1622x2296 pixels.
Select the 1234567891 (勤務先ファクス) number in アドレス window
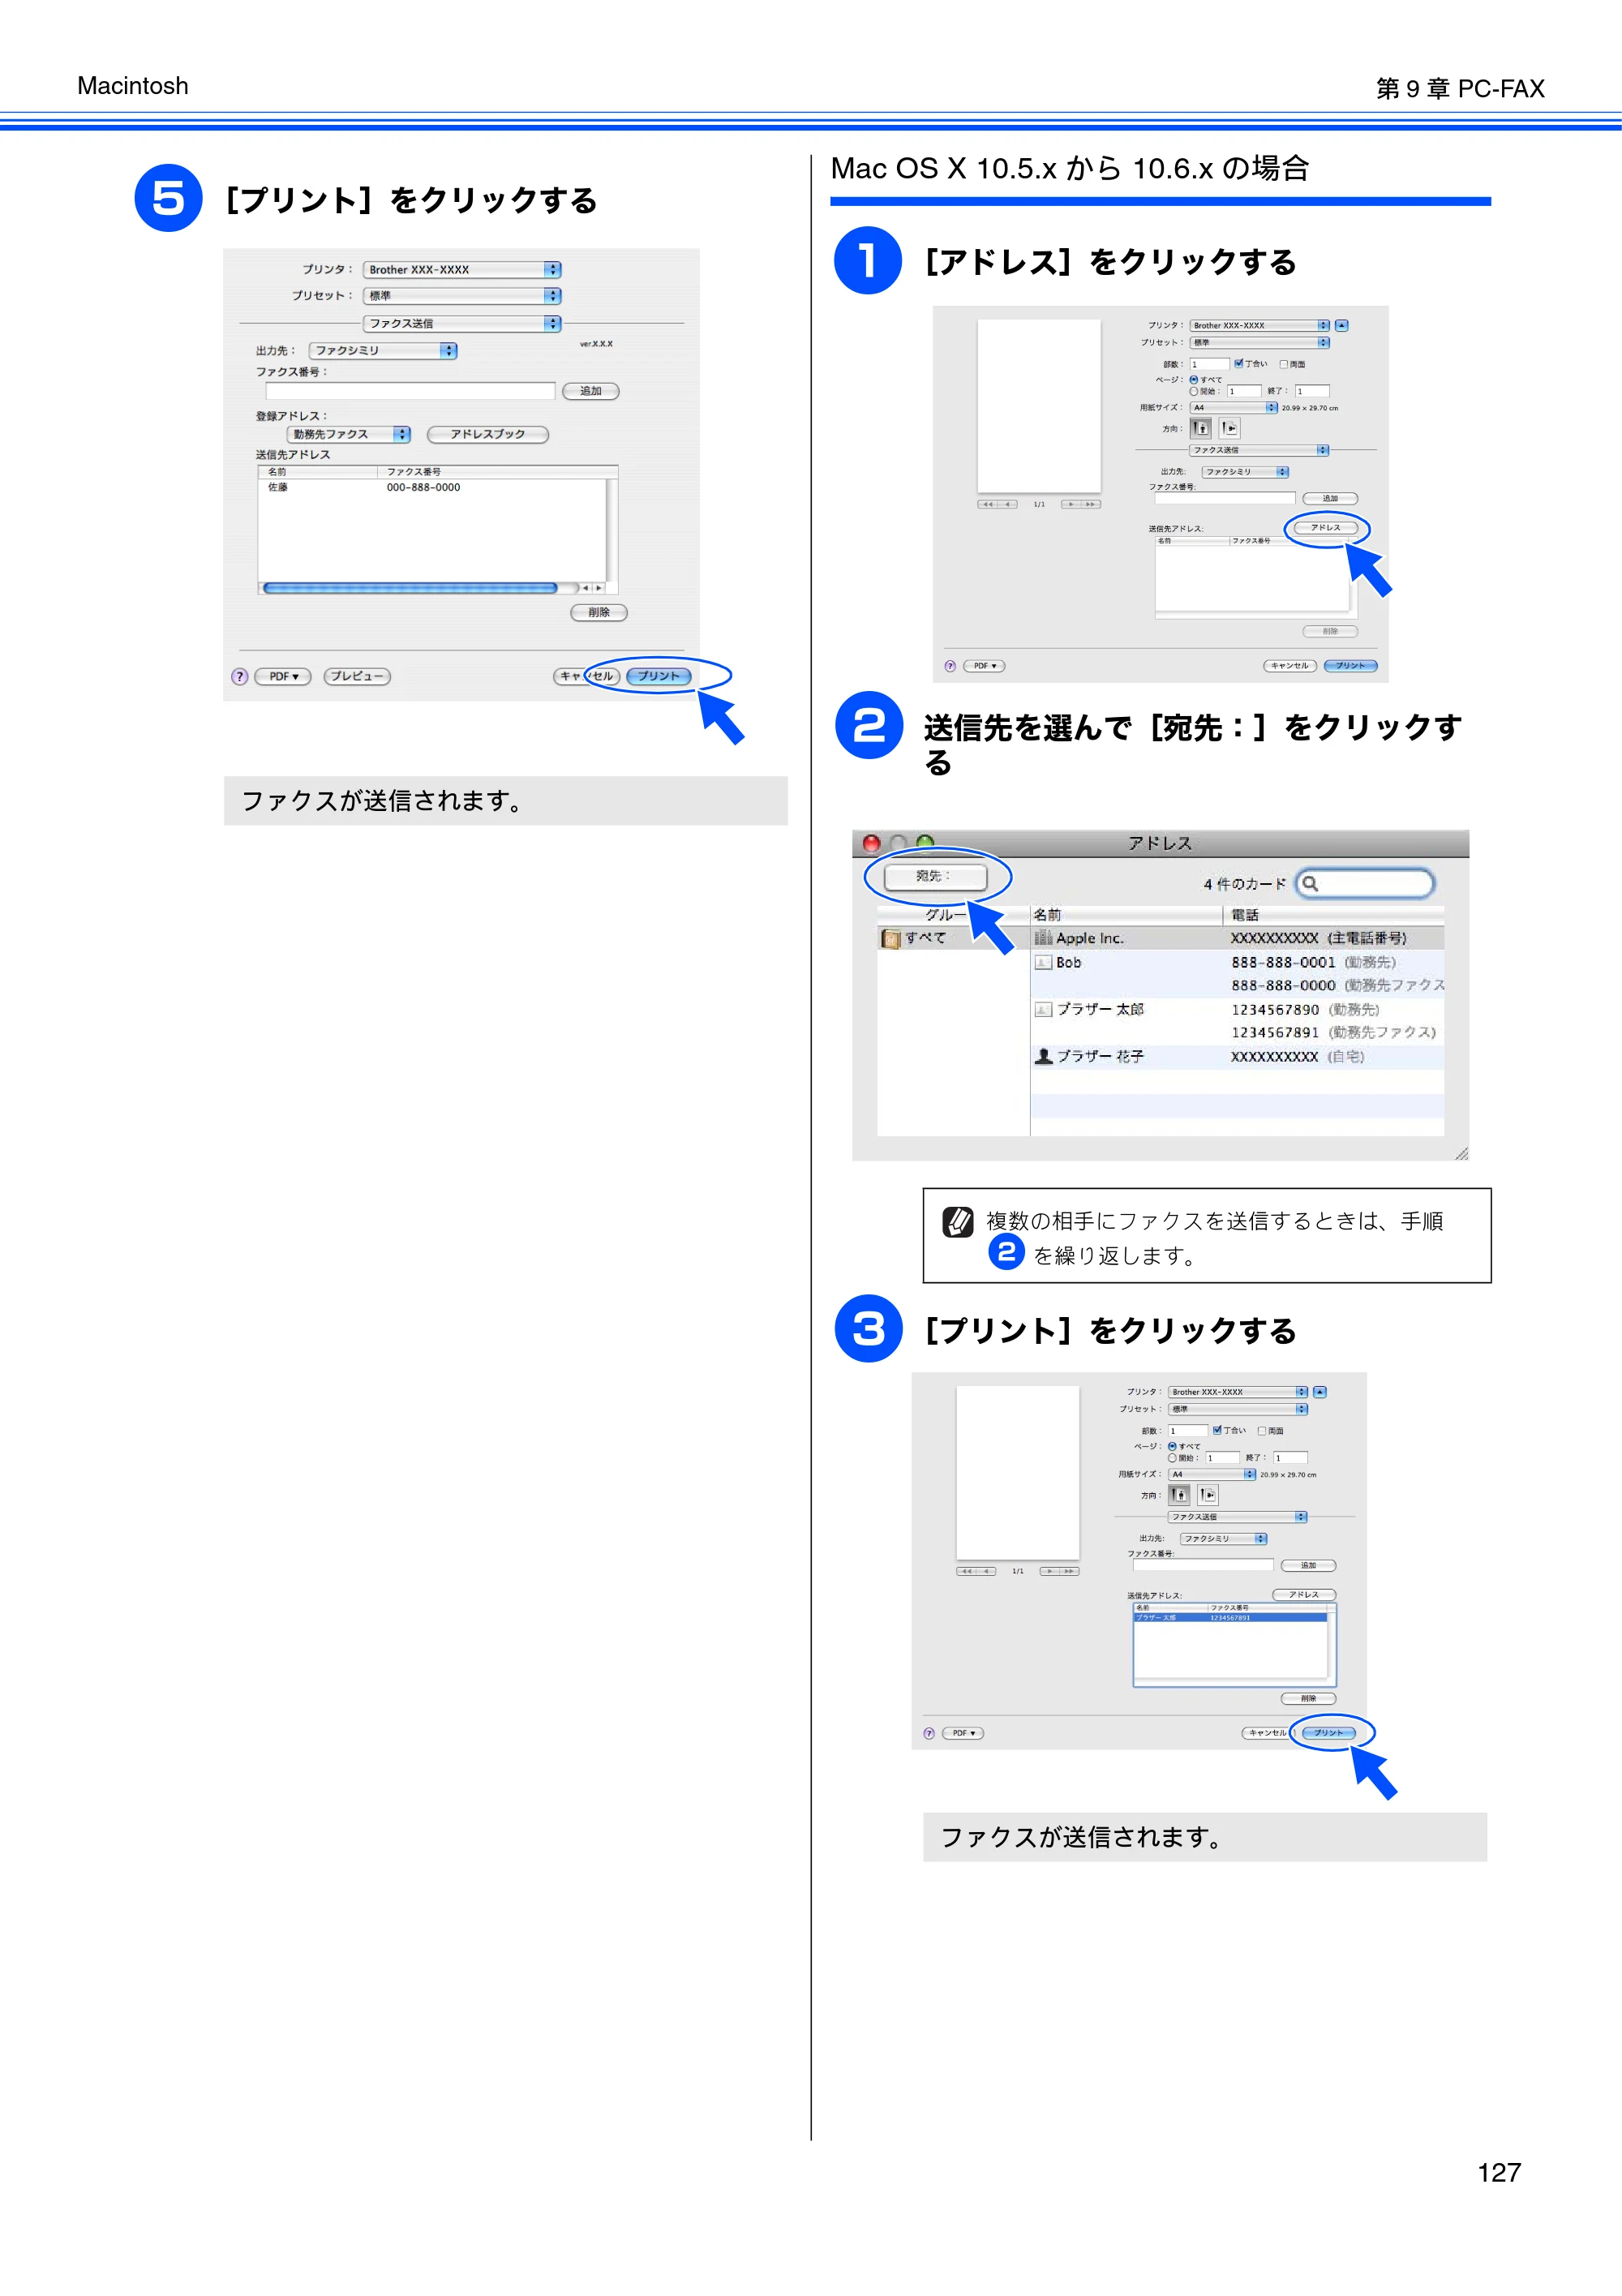pos(1333,1032)
